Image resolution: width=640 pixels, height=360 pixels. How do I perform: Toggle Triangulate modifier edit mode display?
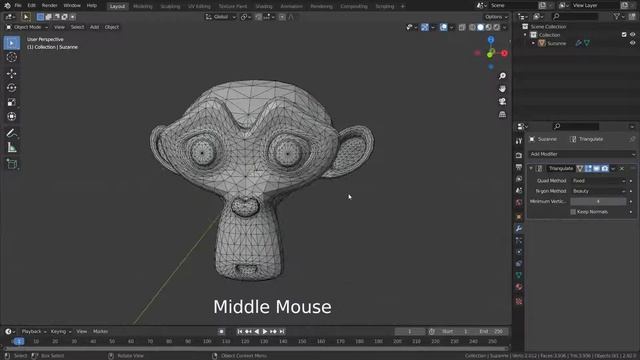[588, 168]
